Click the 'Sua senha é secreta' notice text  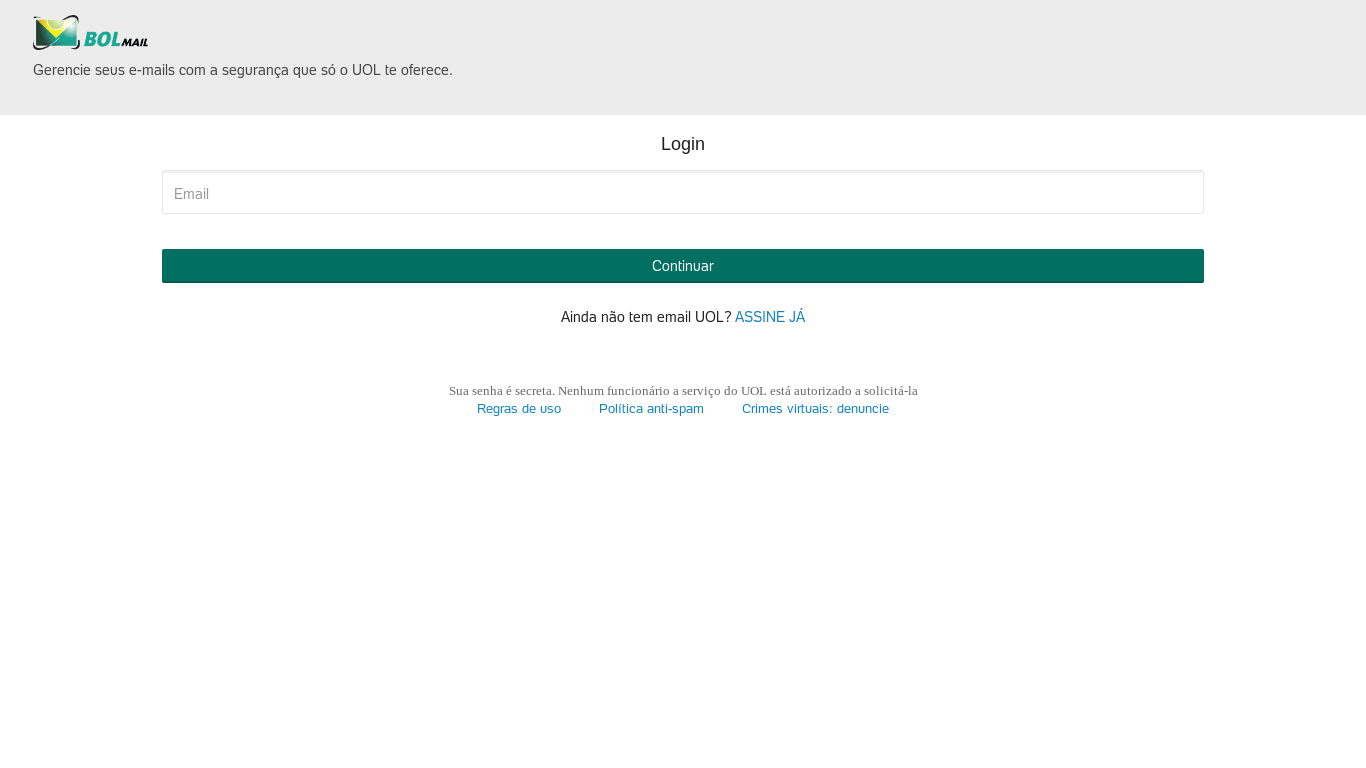(x=683, y=391)
